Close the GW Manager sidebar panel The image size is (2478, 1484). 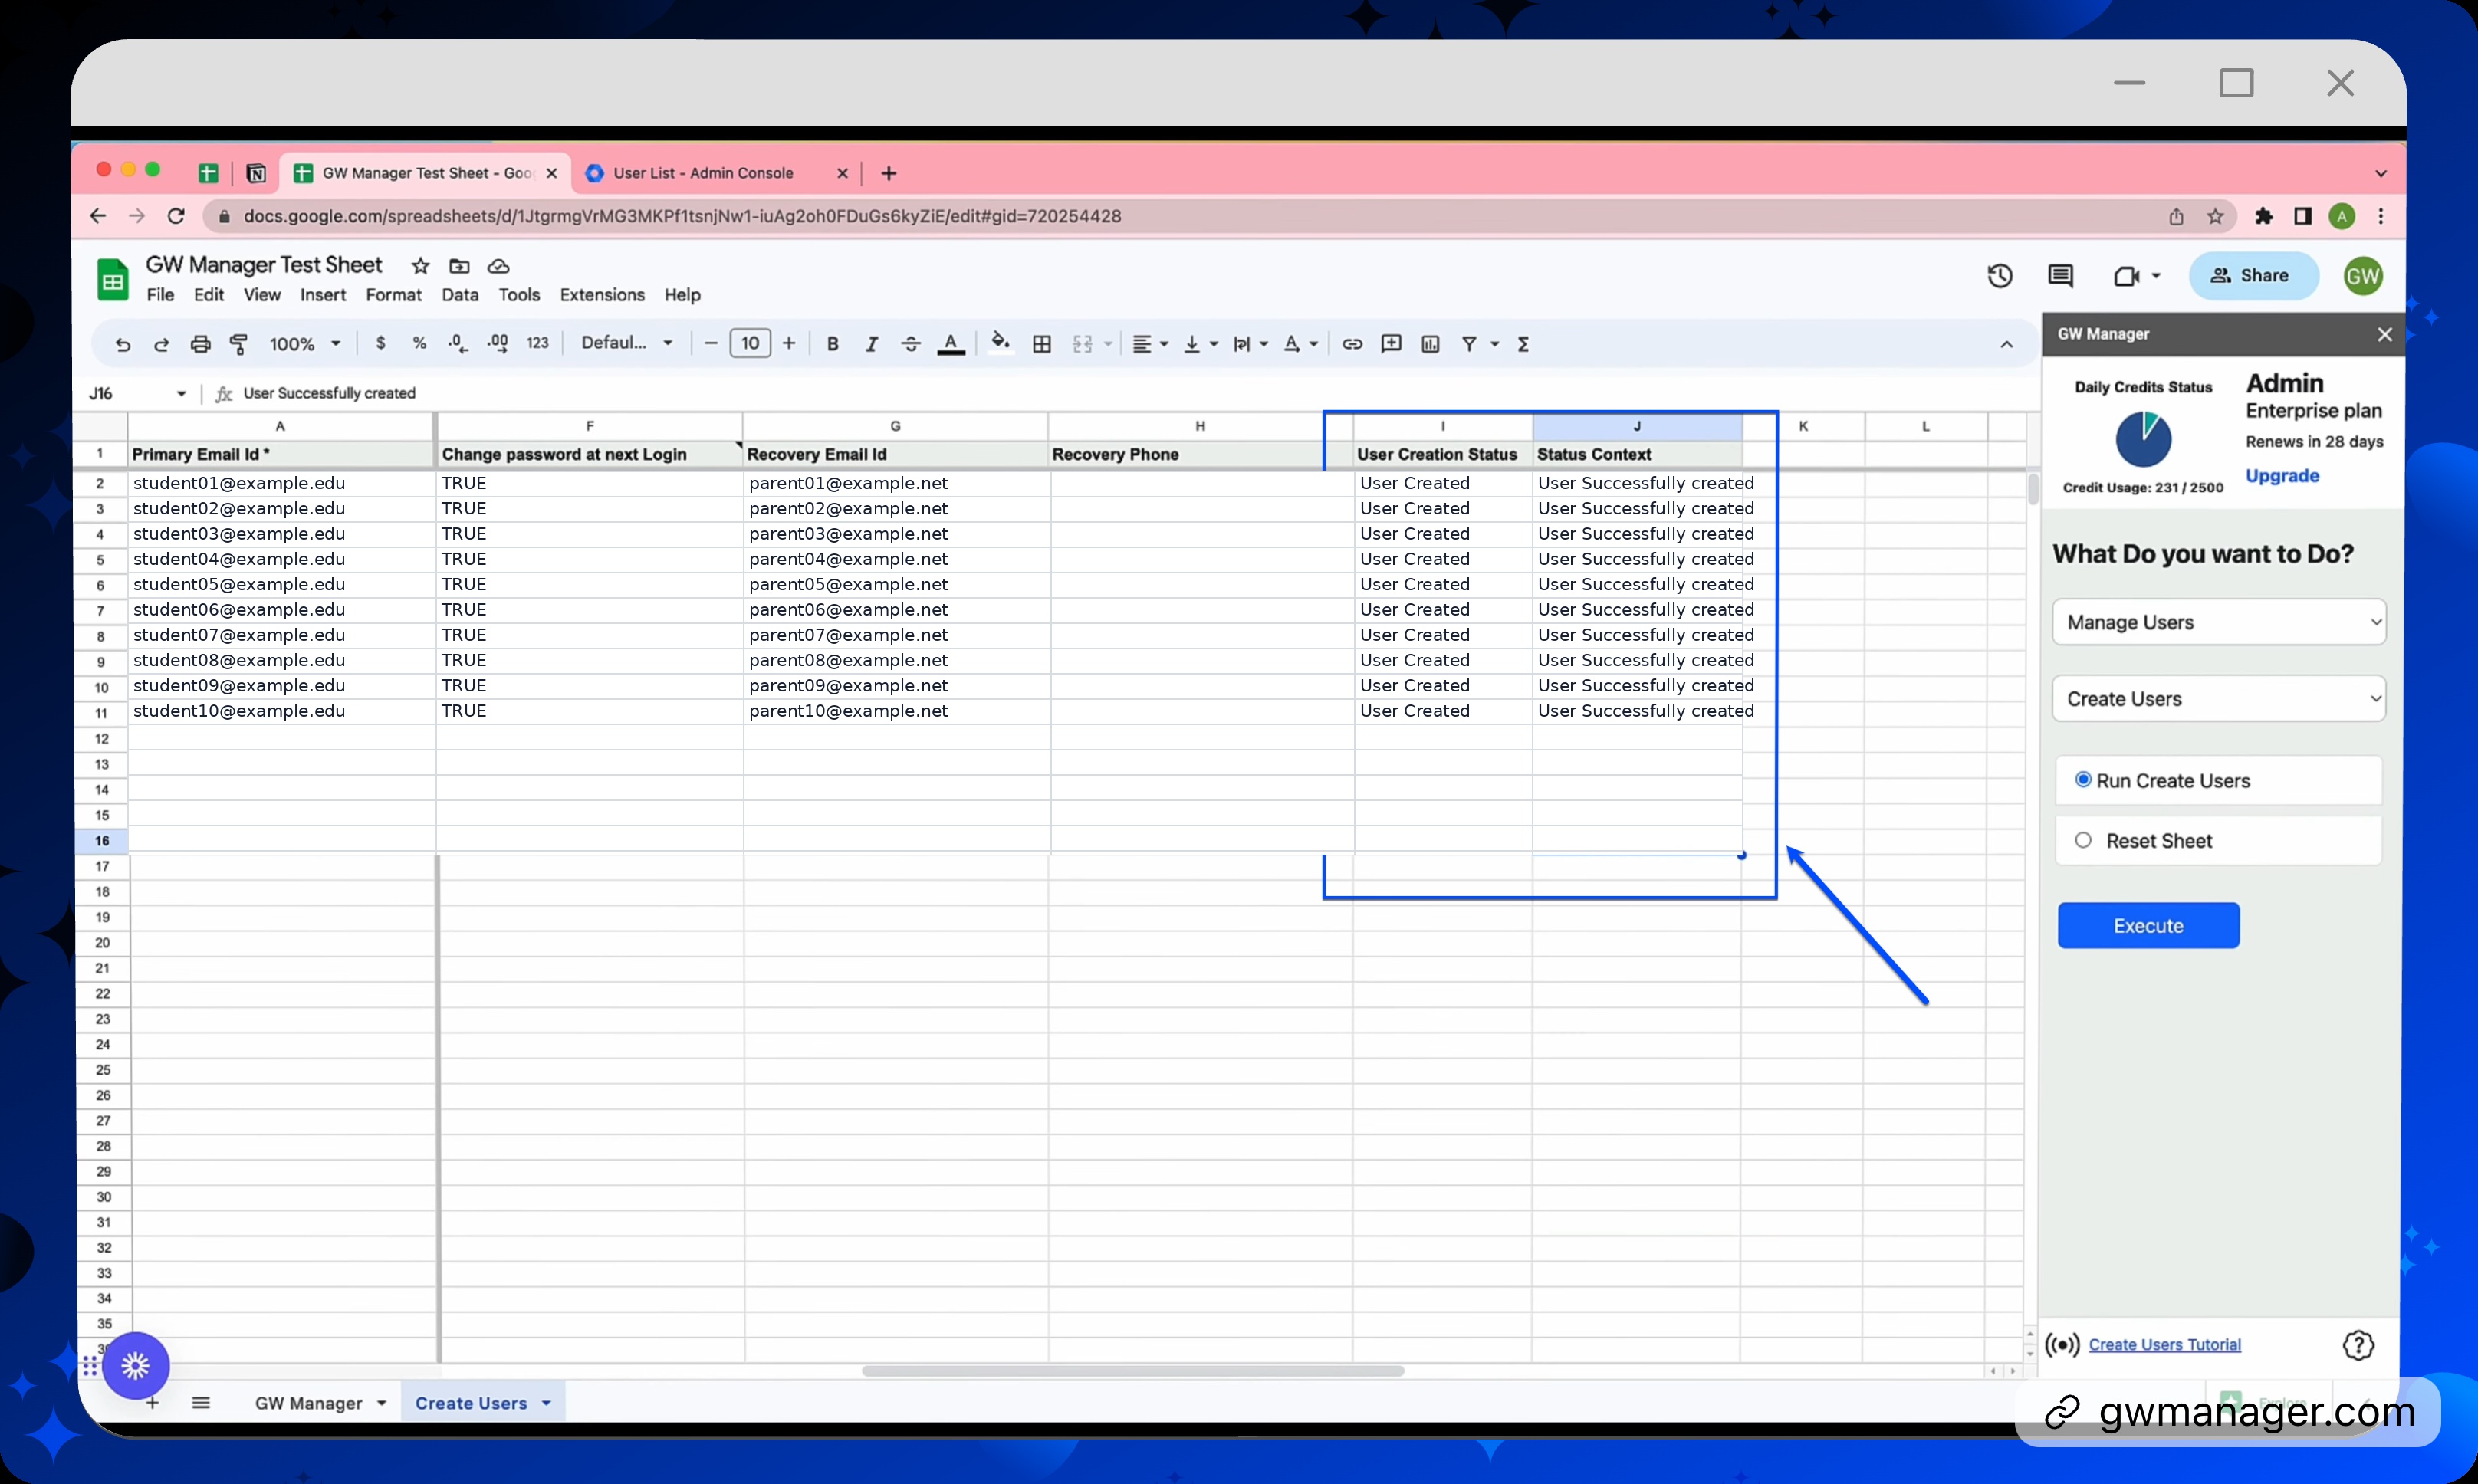[2384, 334]
